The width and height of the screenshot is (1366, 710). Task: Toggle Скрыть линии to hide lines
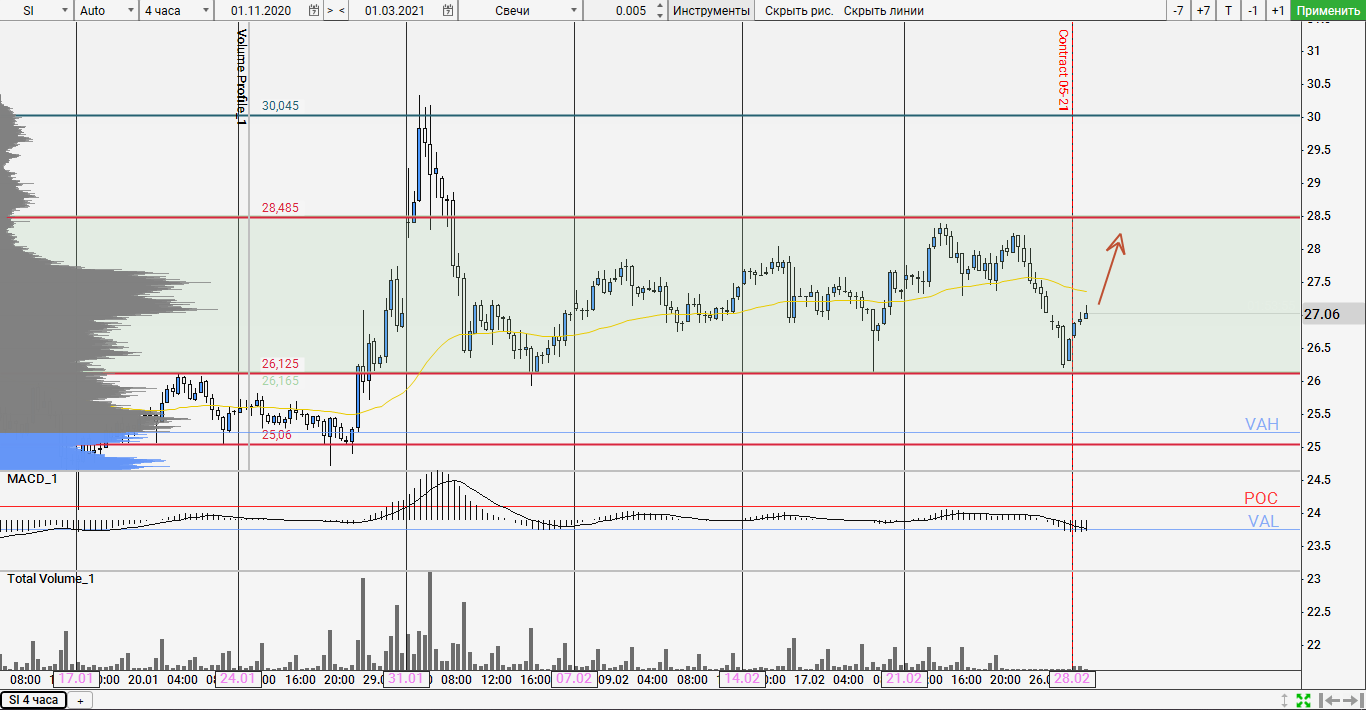(883, 10)
